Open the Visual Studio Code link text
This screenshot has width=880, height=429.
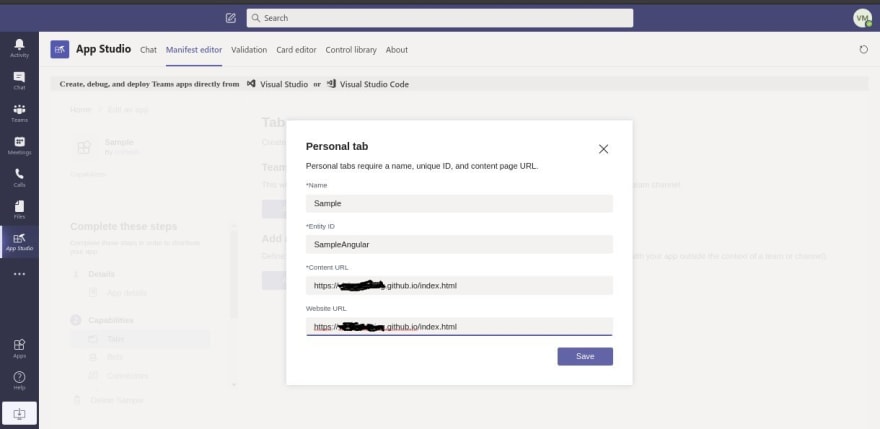[x=374, y=84]
